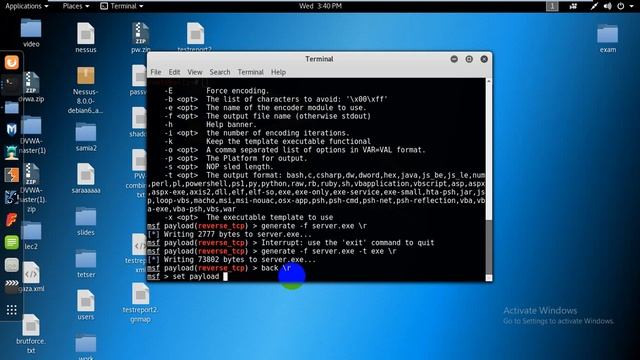Select the dvwa.zip archive on desktop

pos(31,87)
